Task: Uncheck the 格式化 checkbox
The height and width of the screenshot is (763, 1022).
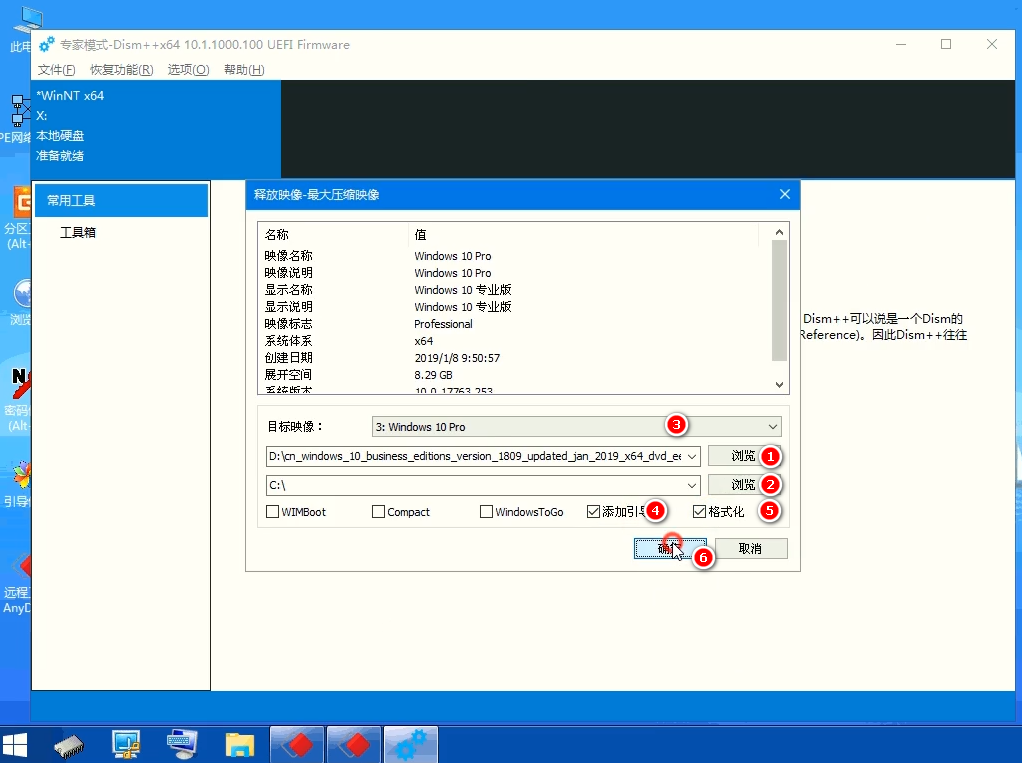Action: pos(699,512)
